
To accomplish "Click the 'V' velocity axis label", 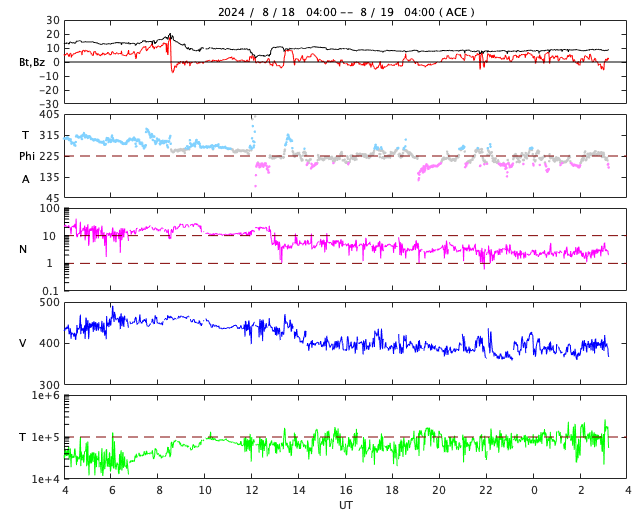I will coord(23,343).
